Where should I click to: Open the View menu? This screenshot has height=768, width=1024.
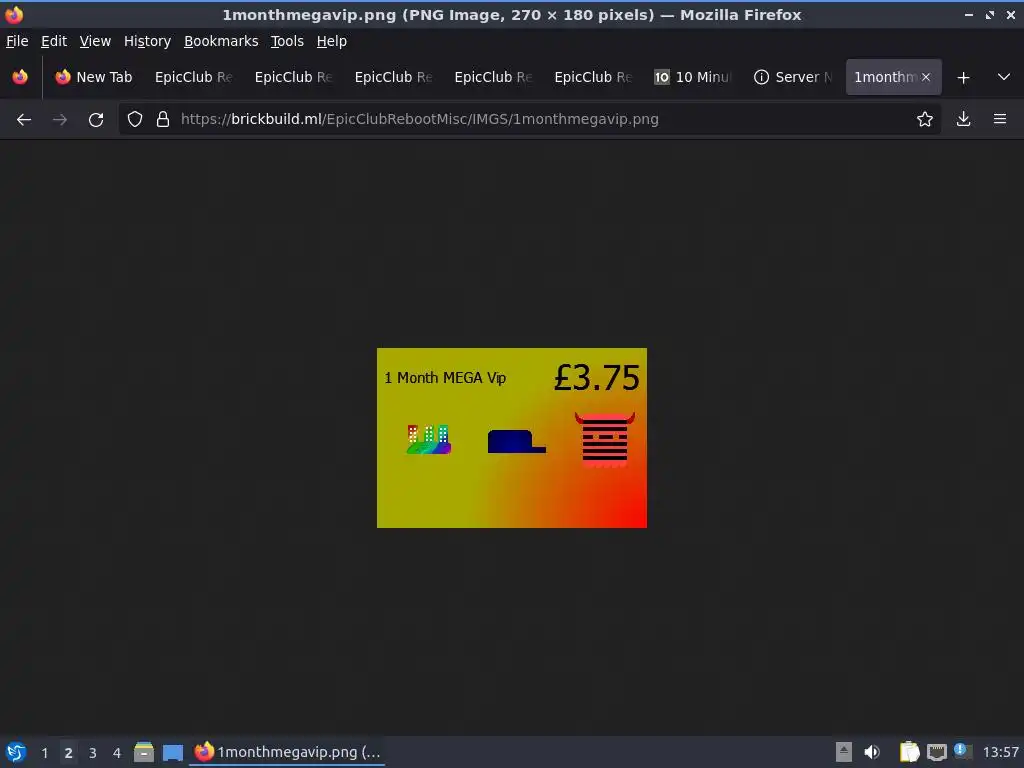point(95,41)
